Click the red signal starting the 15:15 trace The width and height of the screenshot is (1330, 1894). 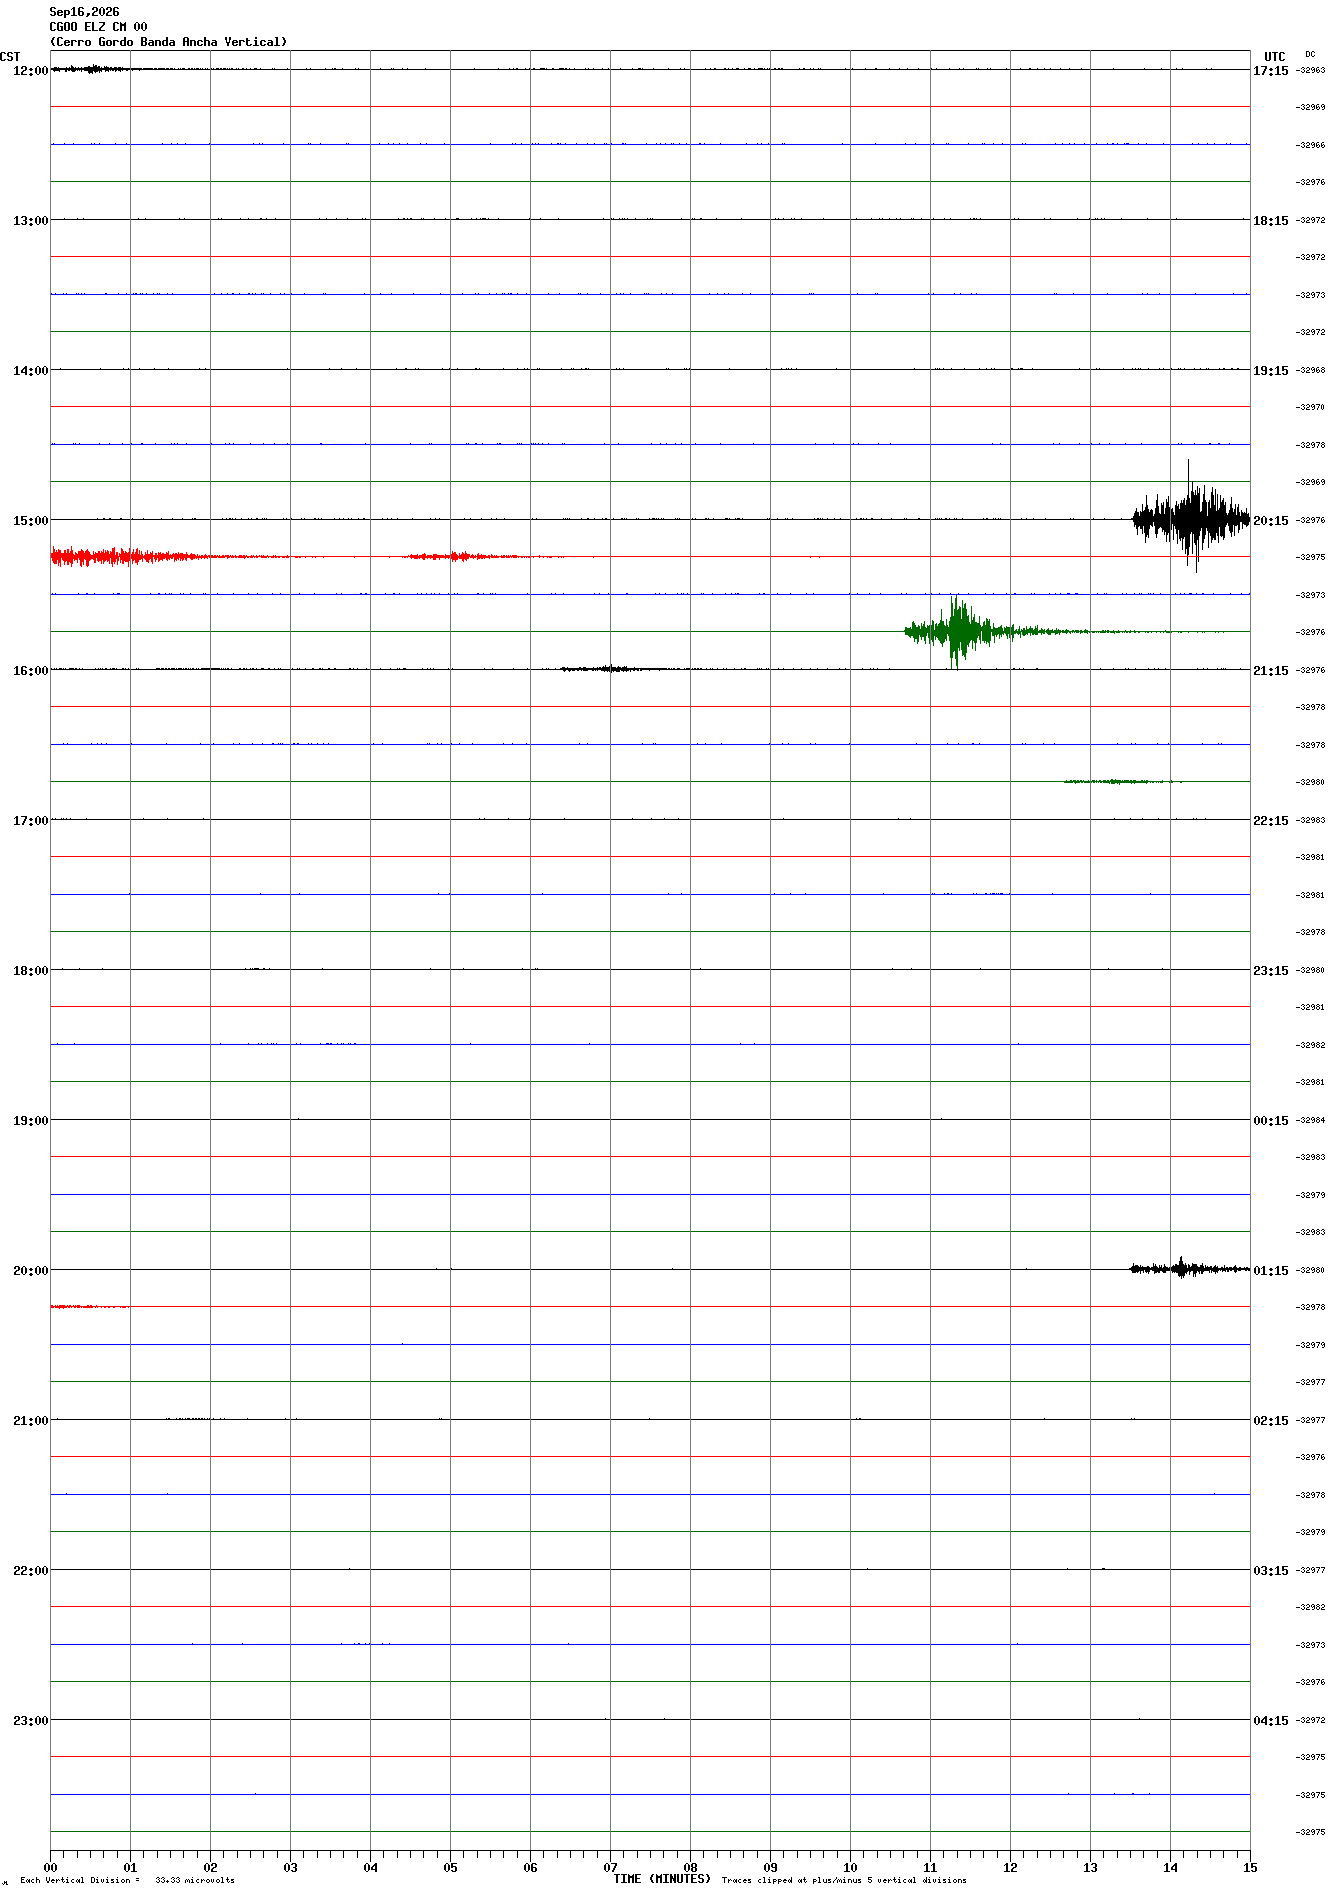130,556
